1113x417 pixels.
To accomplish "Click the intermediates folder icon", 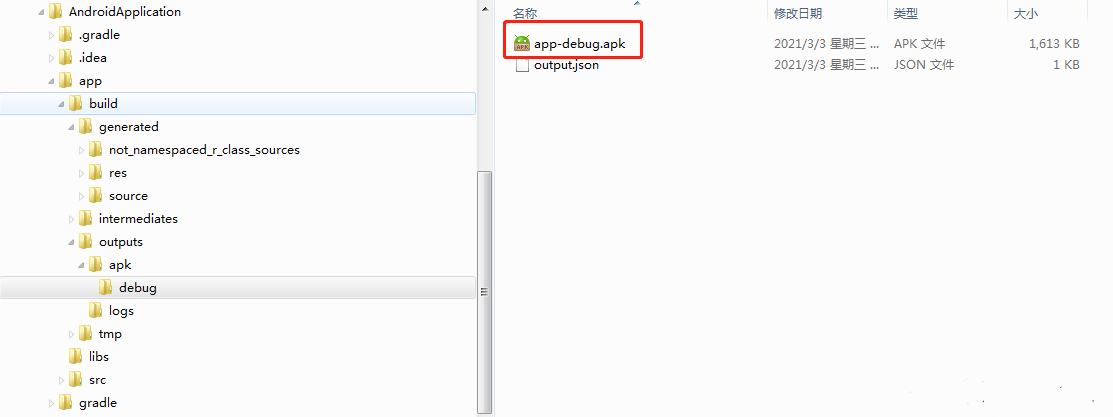I will pyautogui.click(x=86, y=219).
